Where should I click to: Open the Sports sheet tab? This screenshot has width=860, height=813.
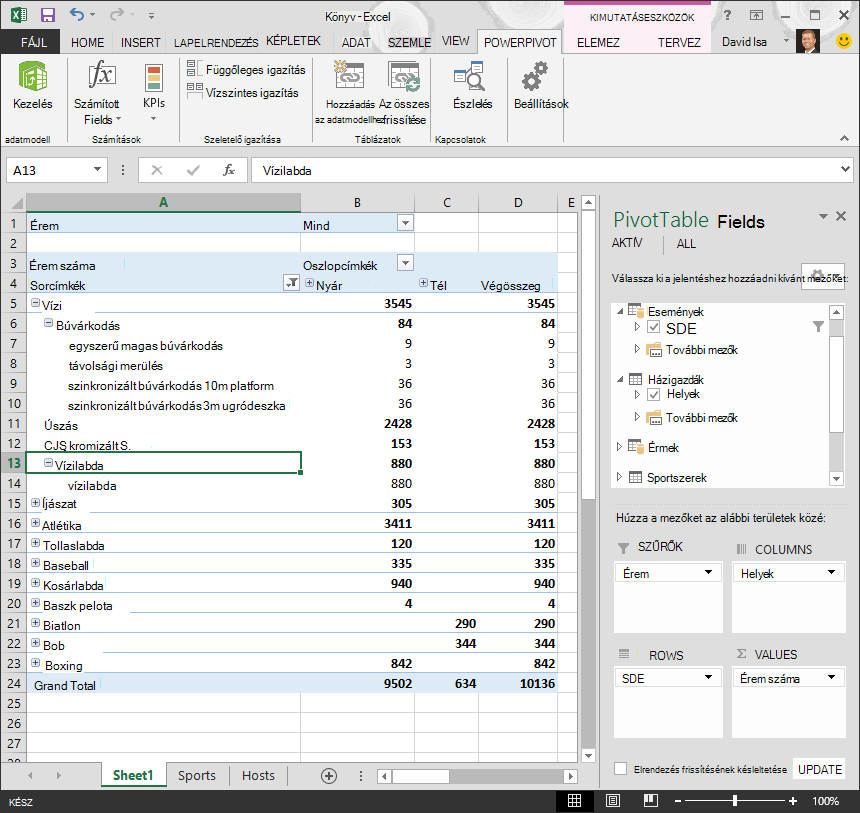pyautogui.click(x=196, y=776)
